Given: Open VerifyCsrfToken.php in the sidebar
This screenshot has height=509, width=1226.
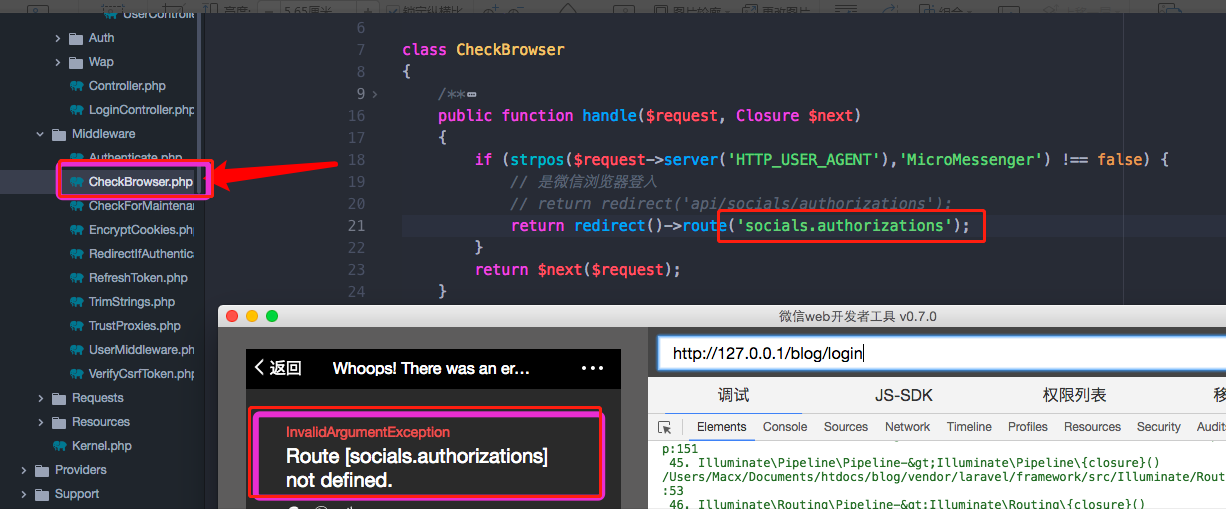Looking at the screenshot, I should pyautogui.click(x=141, y=374).
